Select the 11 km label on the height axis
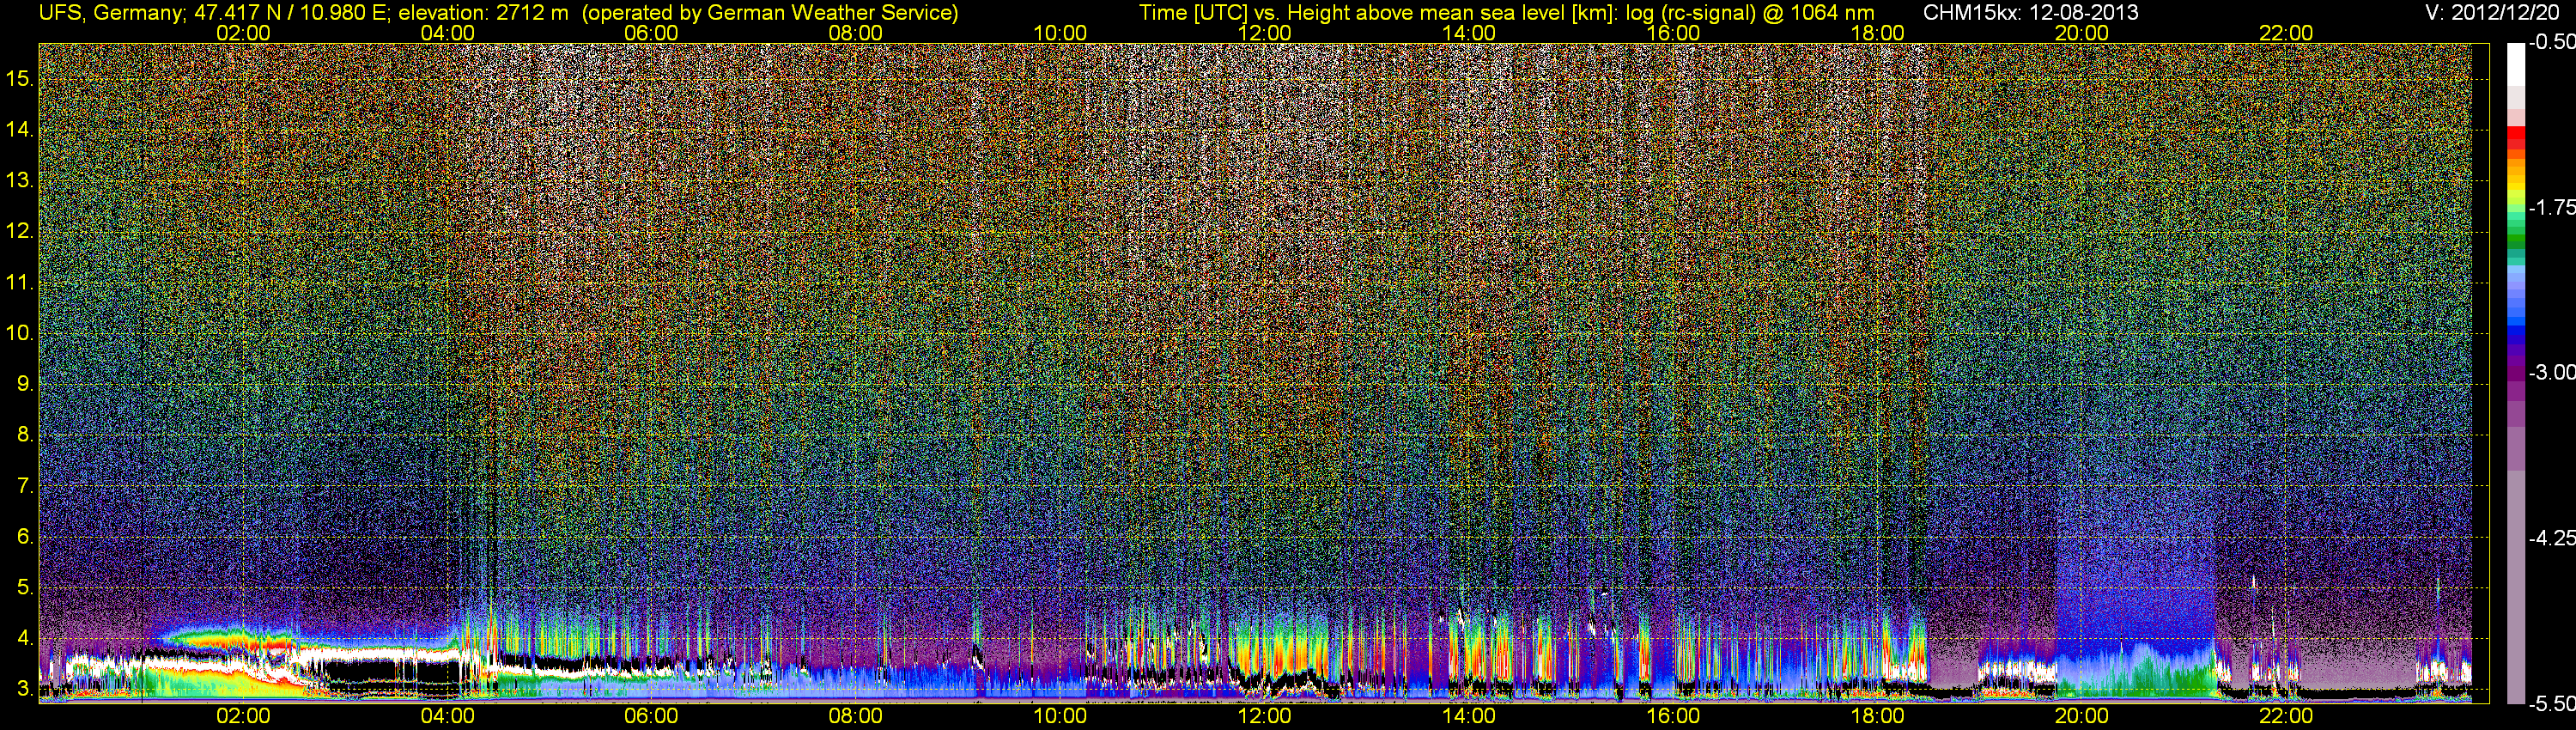The image size is (2576, 730). [x=20, y=283]
